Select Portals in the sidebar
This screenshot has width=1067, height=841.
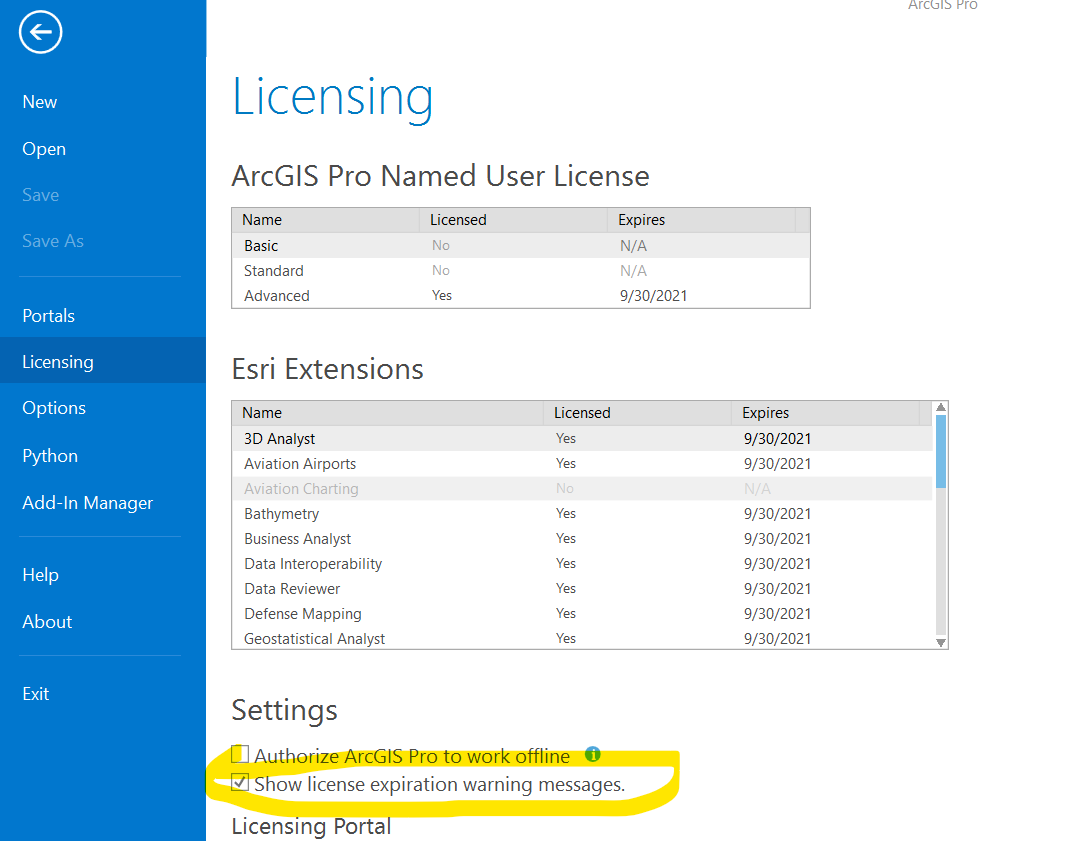click(x=48, y=315)
